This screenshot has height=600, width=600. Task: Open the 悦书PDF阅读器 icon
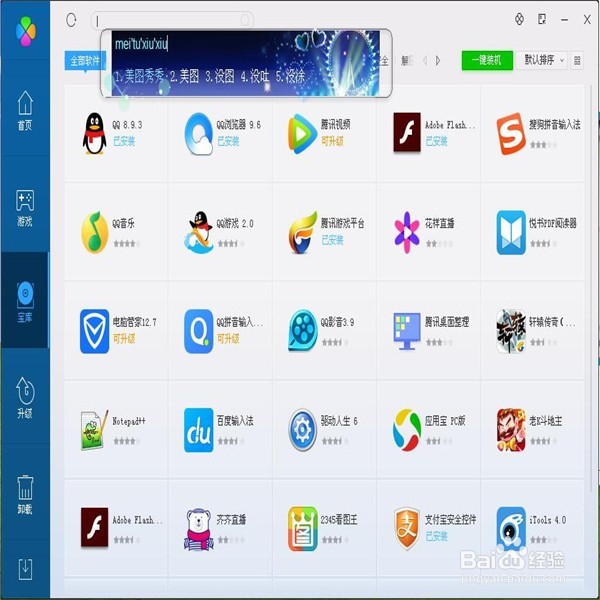(x=511, y=232)
